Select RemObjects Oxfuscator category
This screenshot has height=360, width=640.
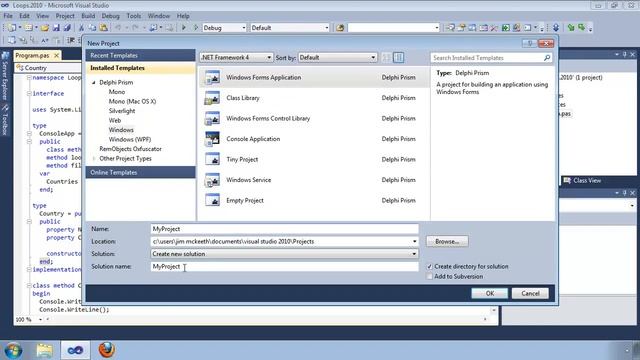(130, 149)
